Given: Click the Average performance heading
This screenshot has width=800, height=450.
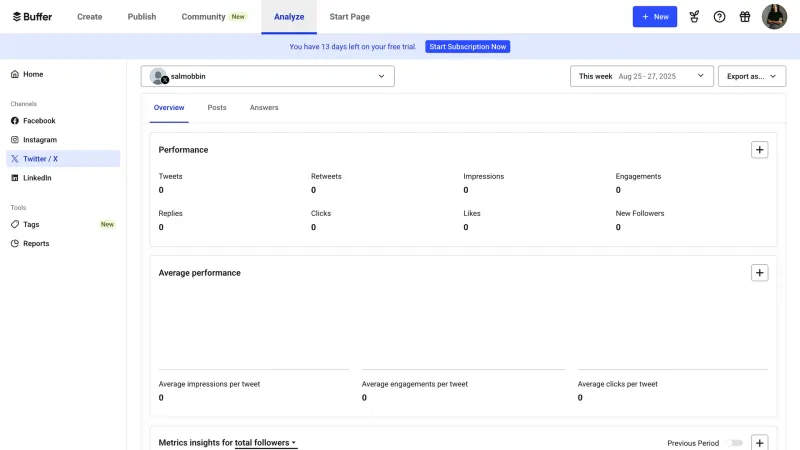Looking at the screenshot, I should (199, 273).
